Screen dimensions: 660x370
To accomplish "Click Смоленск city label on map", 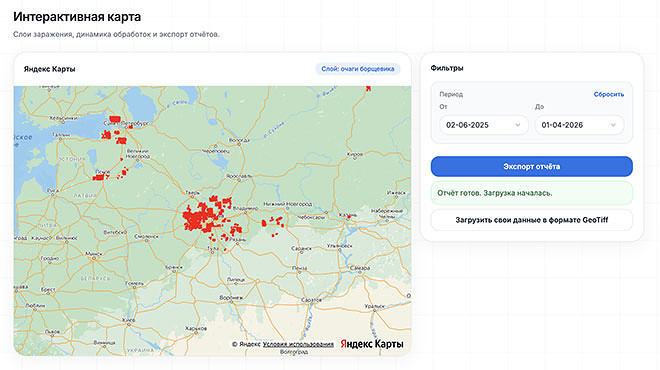I will coord(146,237).
